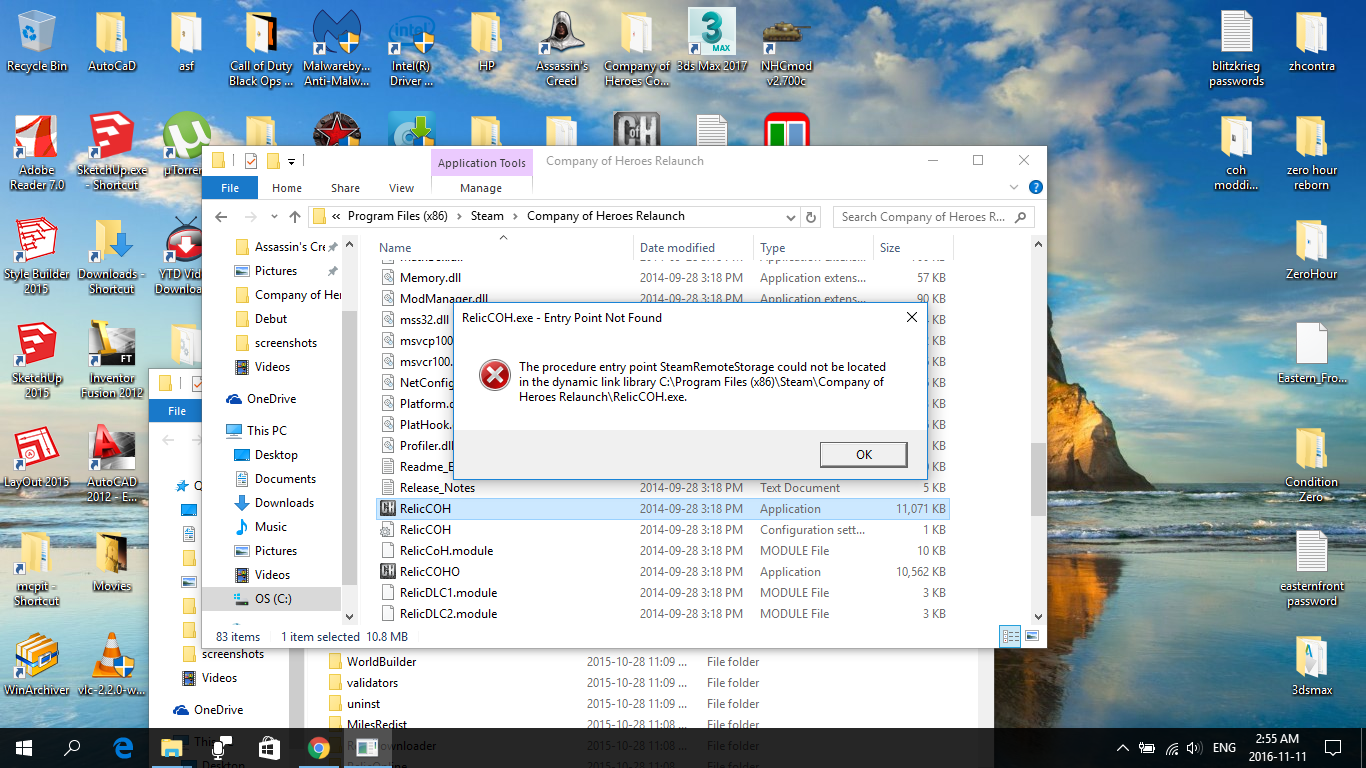Open Google Chrome from the taskbar
Screen dimensions: 1366x768
point(319,747)
